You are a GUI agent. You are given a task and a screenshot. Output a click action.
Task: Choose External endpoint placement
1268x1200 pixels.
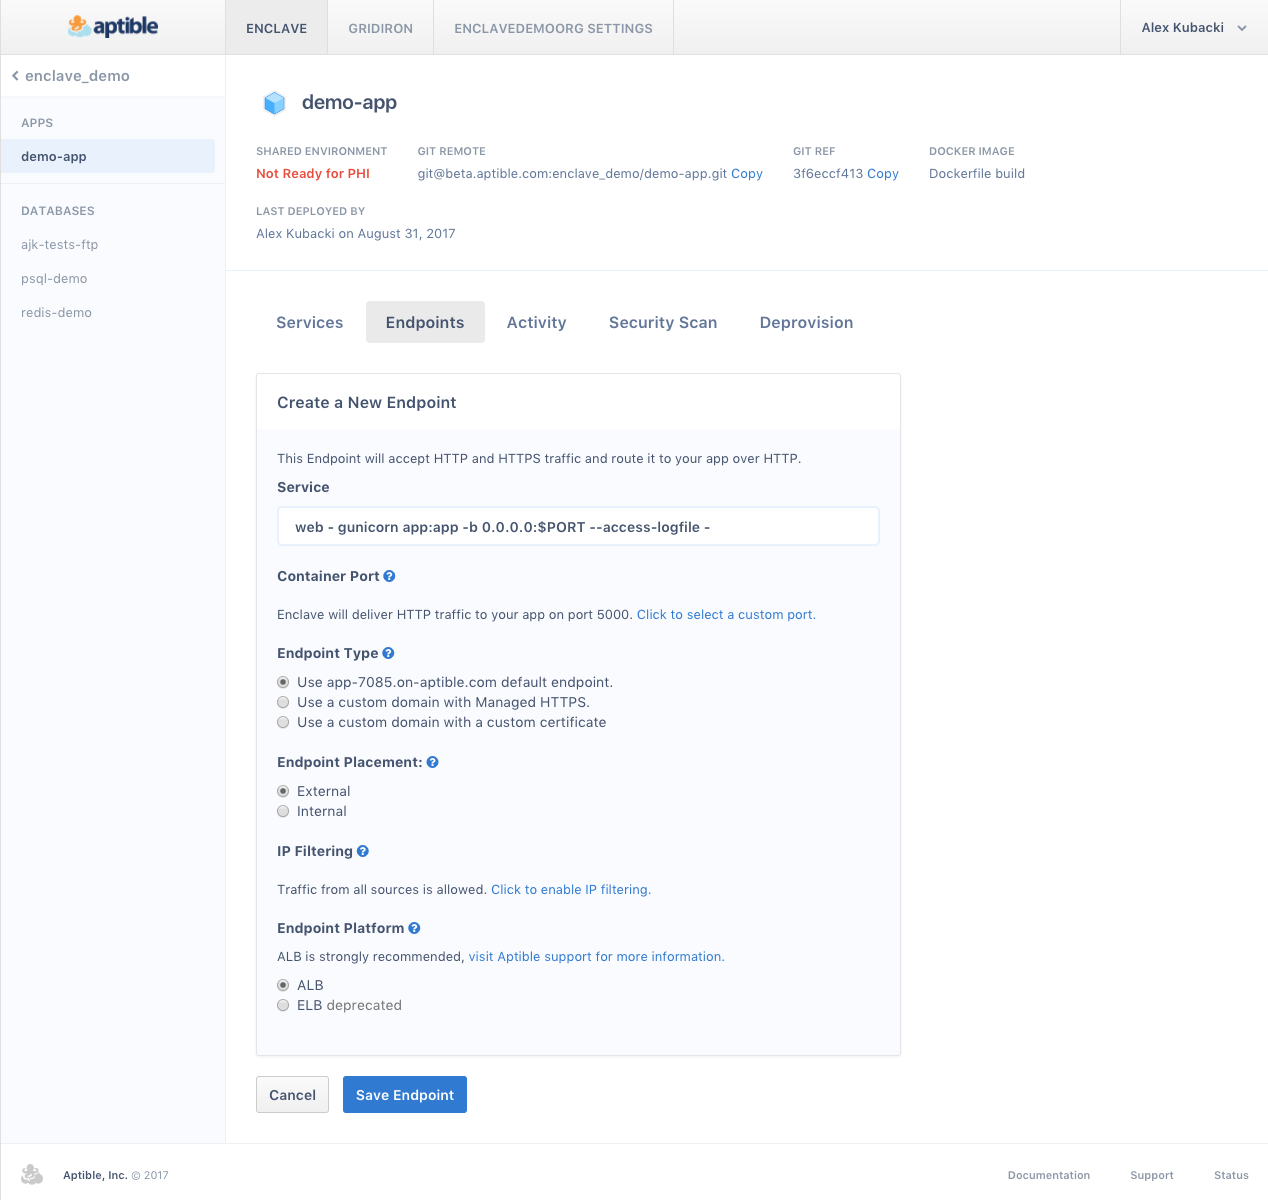[x=283, y=791]
